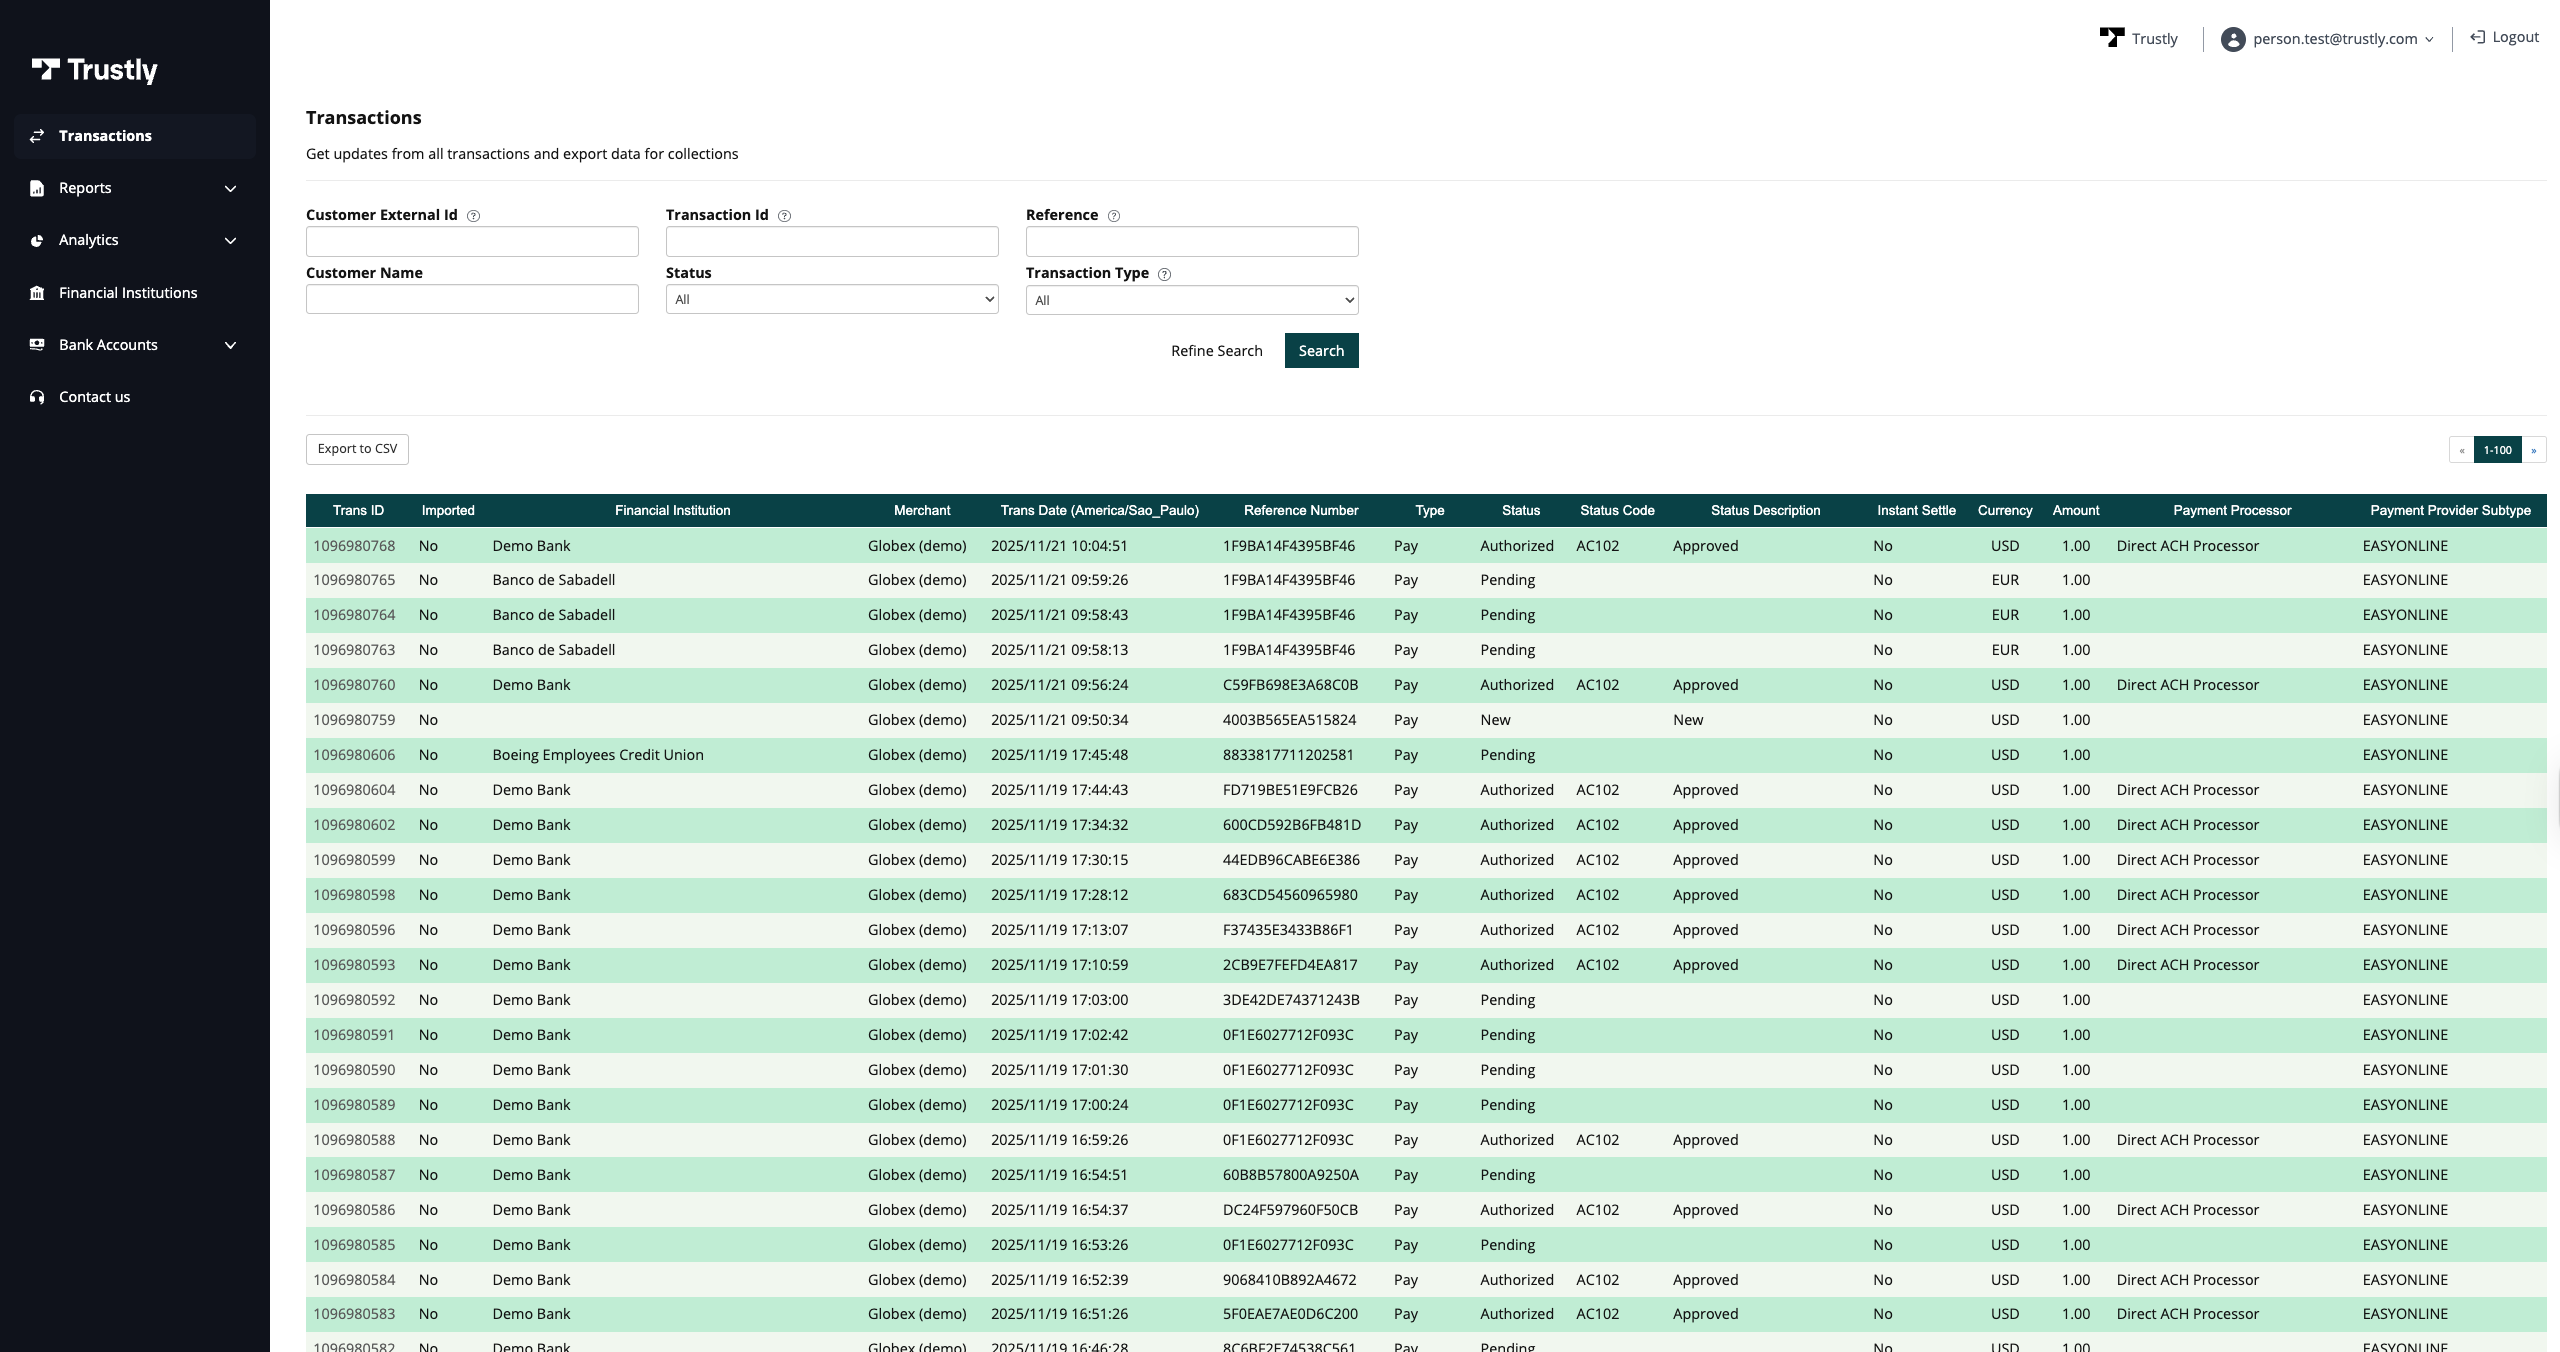The height and width of the screenshot is (1352, 2560).
Task: Open the Status dropdown filter
Action: 832,299
